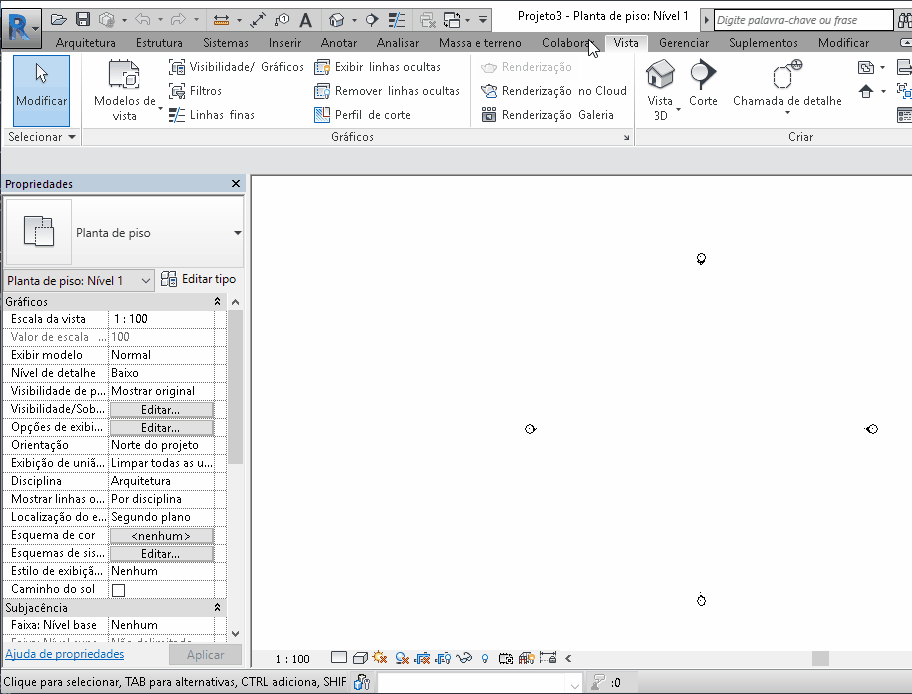Enable the Caminho do sol checkbox
The image size is (912, 694).
118,590
